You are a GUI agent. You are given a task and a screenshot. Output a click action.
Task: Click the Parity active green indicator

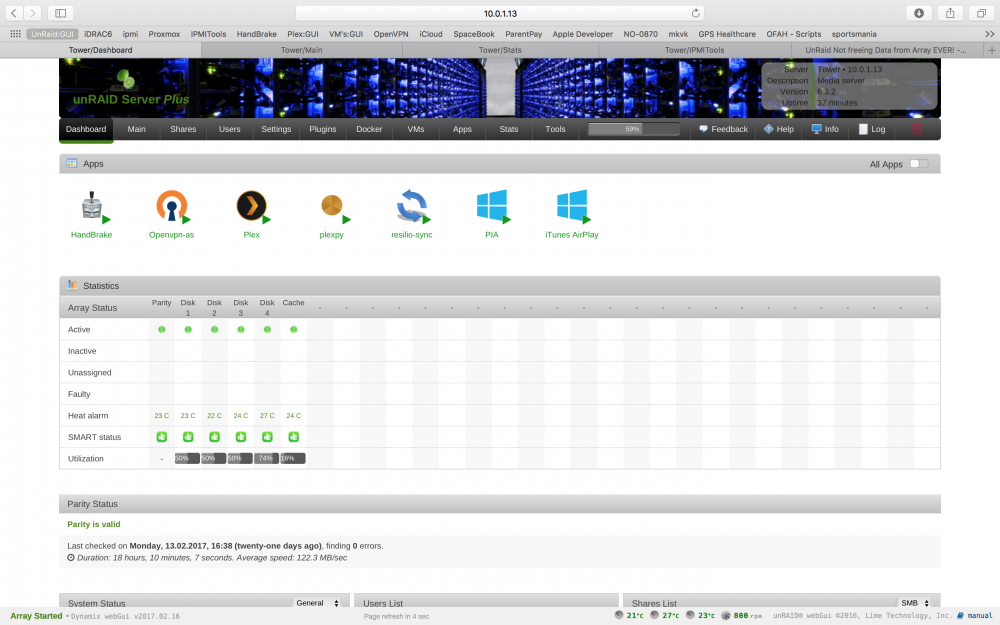(161, 330)
